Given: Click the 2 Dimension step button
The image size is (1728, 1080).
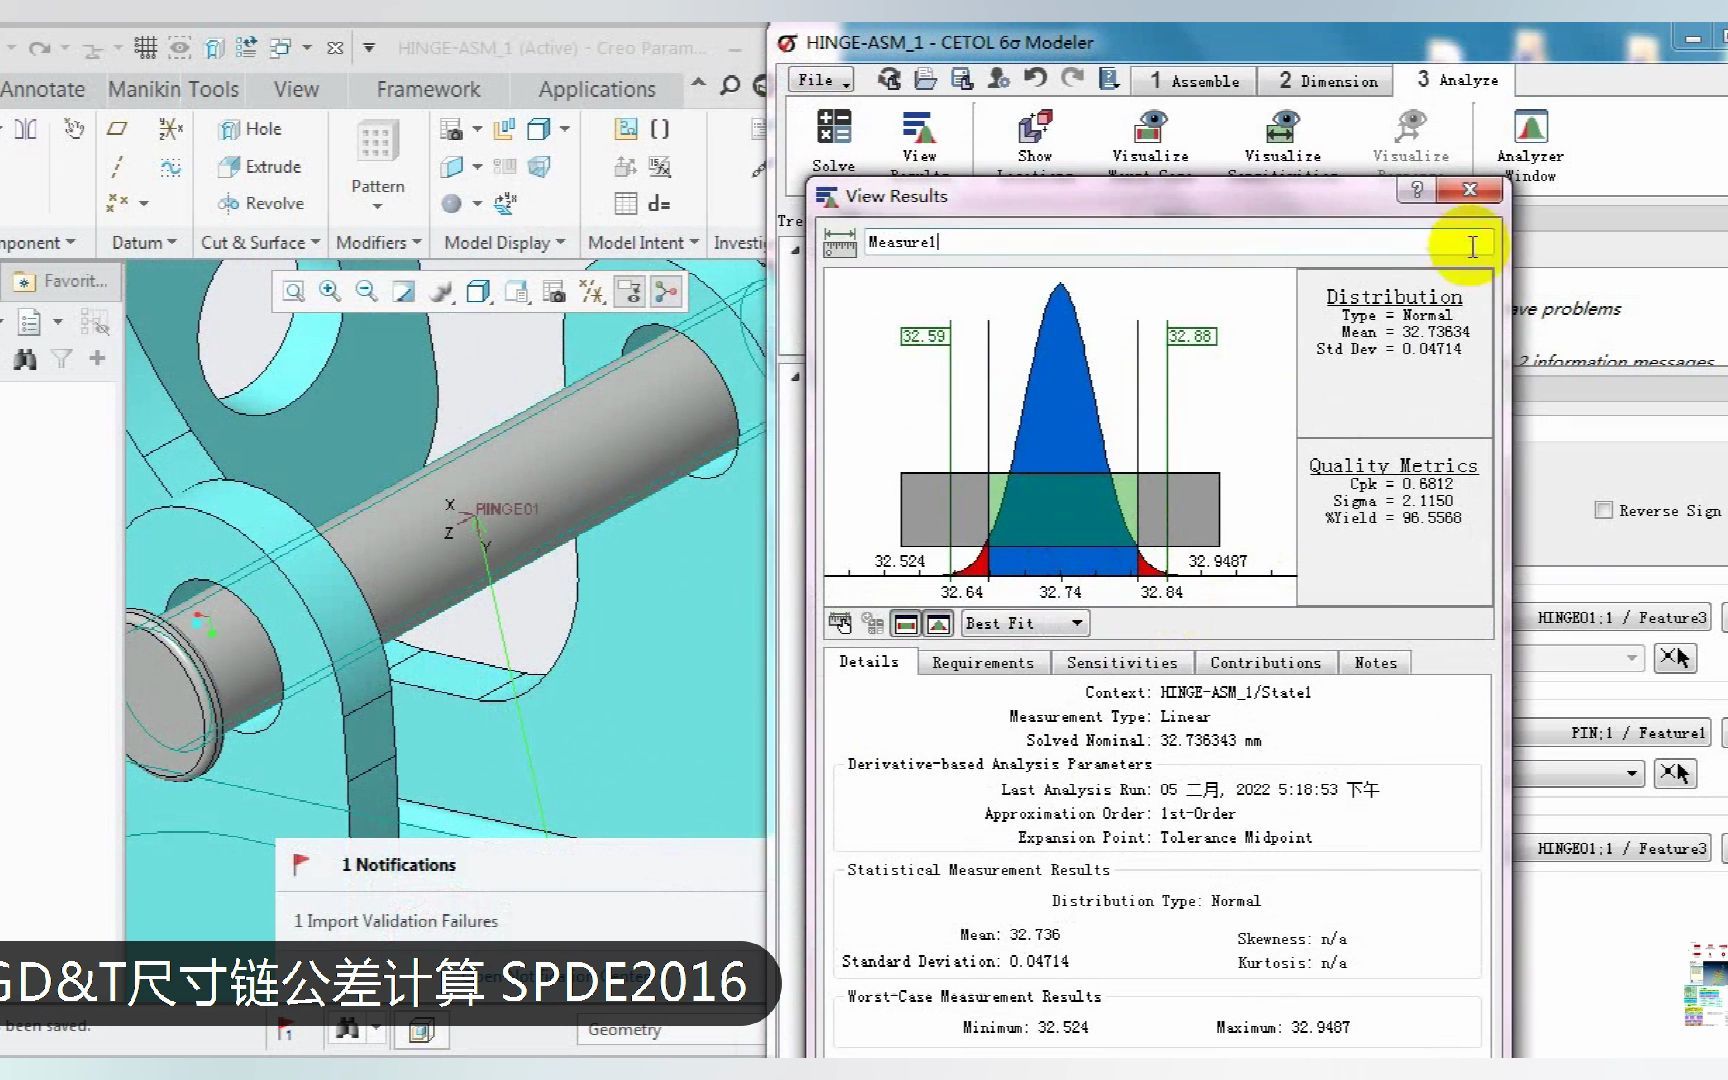Looking at the screenshot, I should tap(1328, 81).
